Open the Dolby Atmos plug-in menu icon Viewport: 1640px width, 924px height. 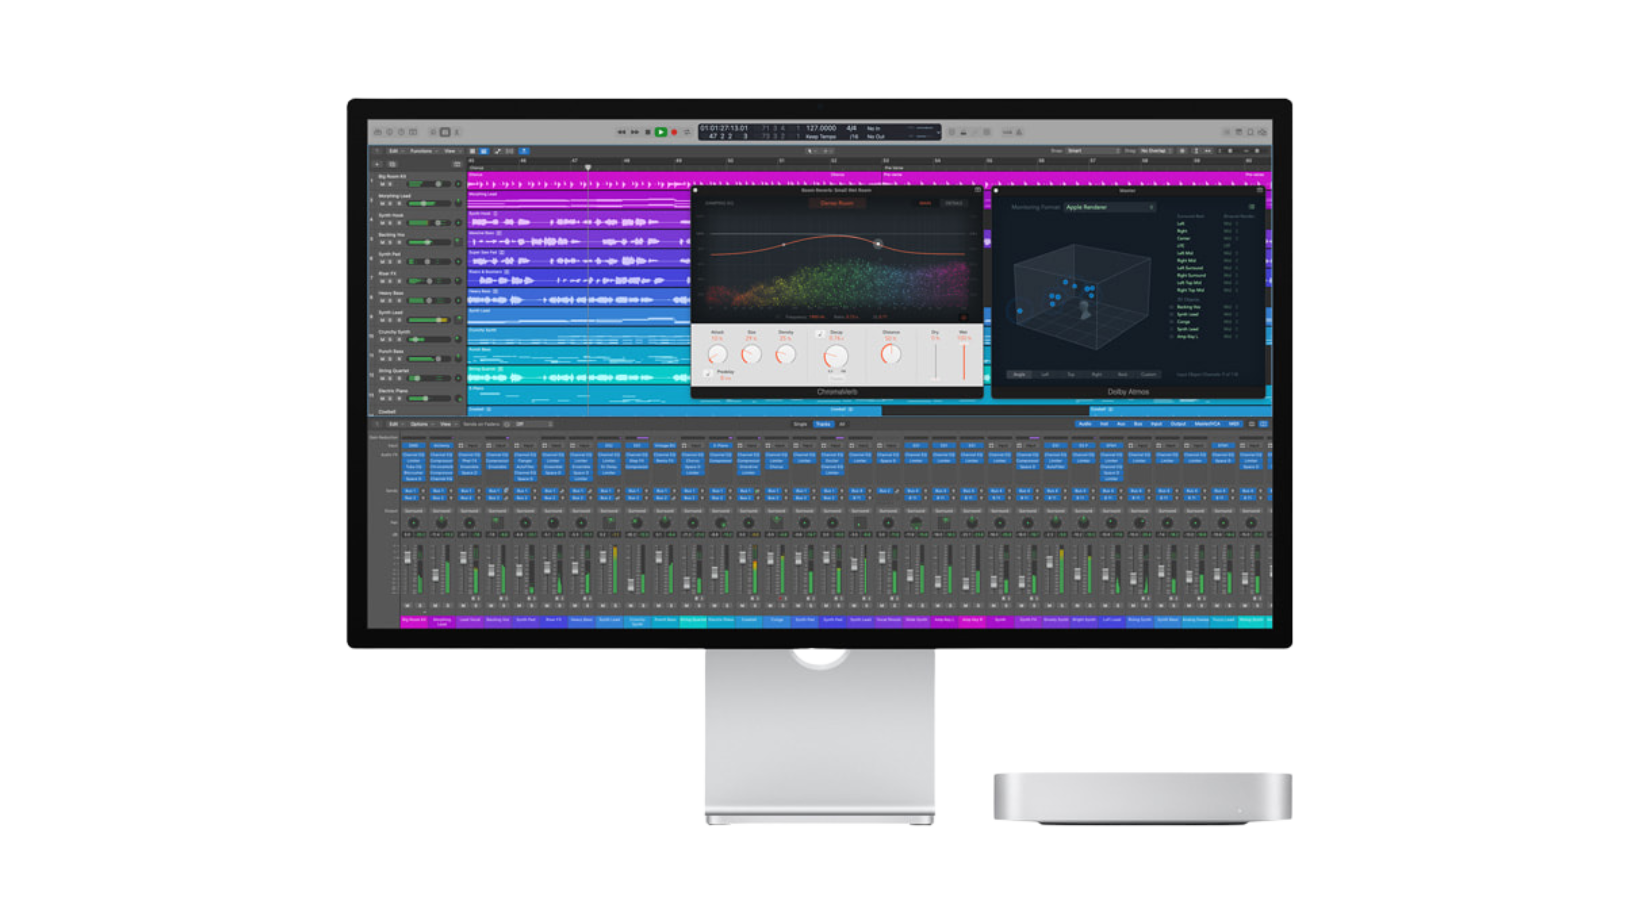1252,207
